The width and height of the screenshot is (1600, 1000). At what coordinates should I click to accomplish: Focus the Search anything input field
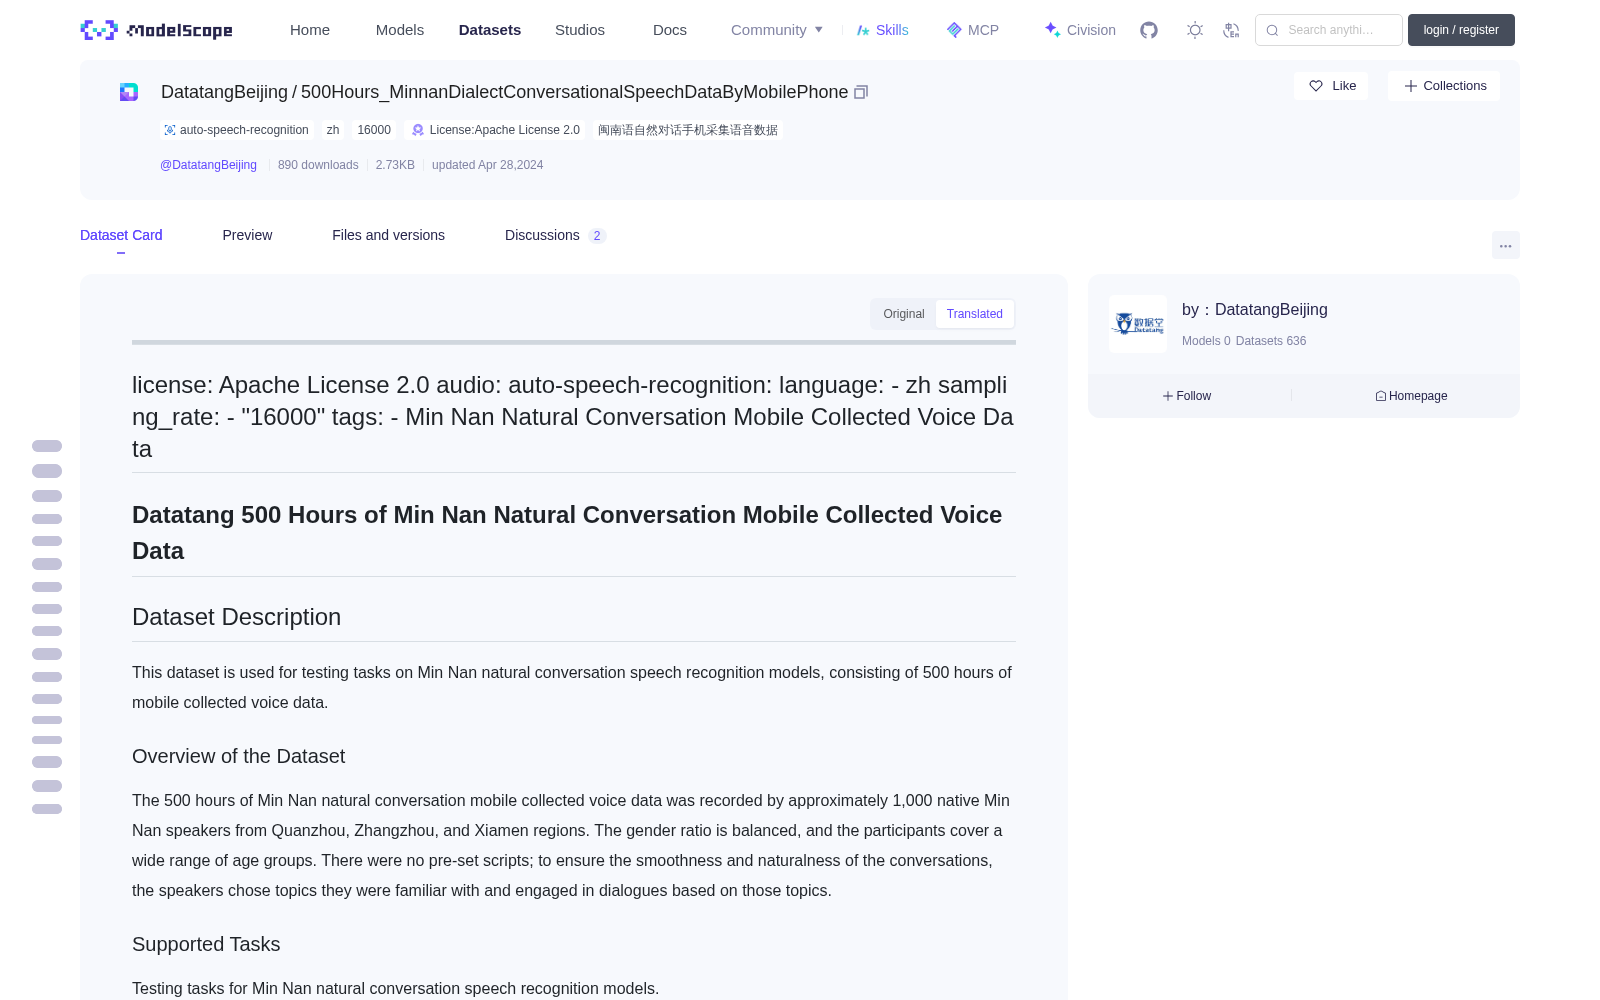1329,30
